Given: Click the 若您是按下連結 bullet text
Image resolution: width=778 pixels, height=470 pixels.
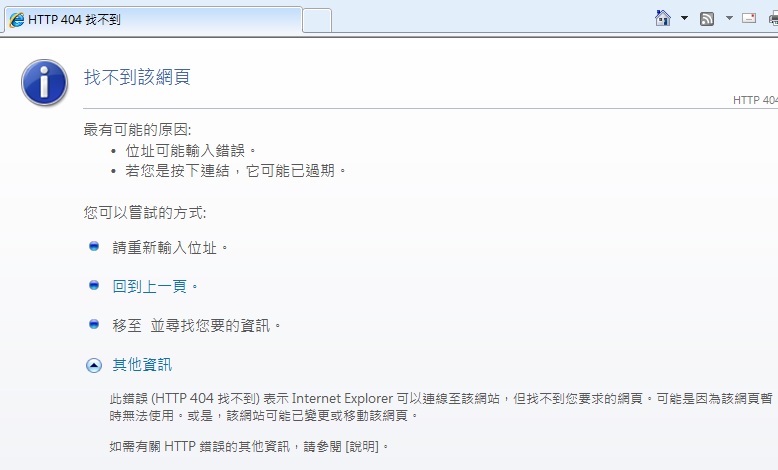Looking at the screenshot, I should click(236, 171).
